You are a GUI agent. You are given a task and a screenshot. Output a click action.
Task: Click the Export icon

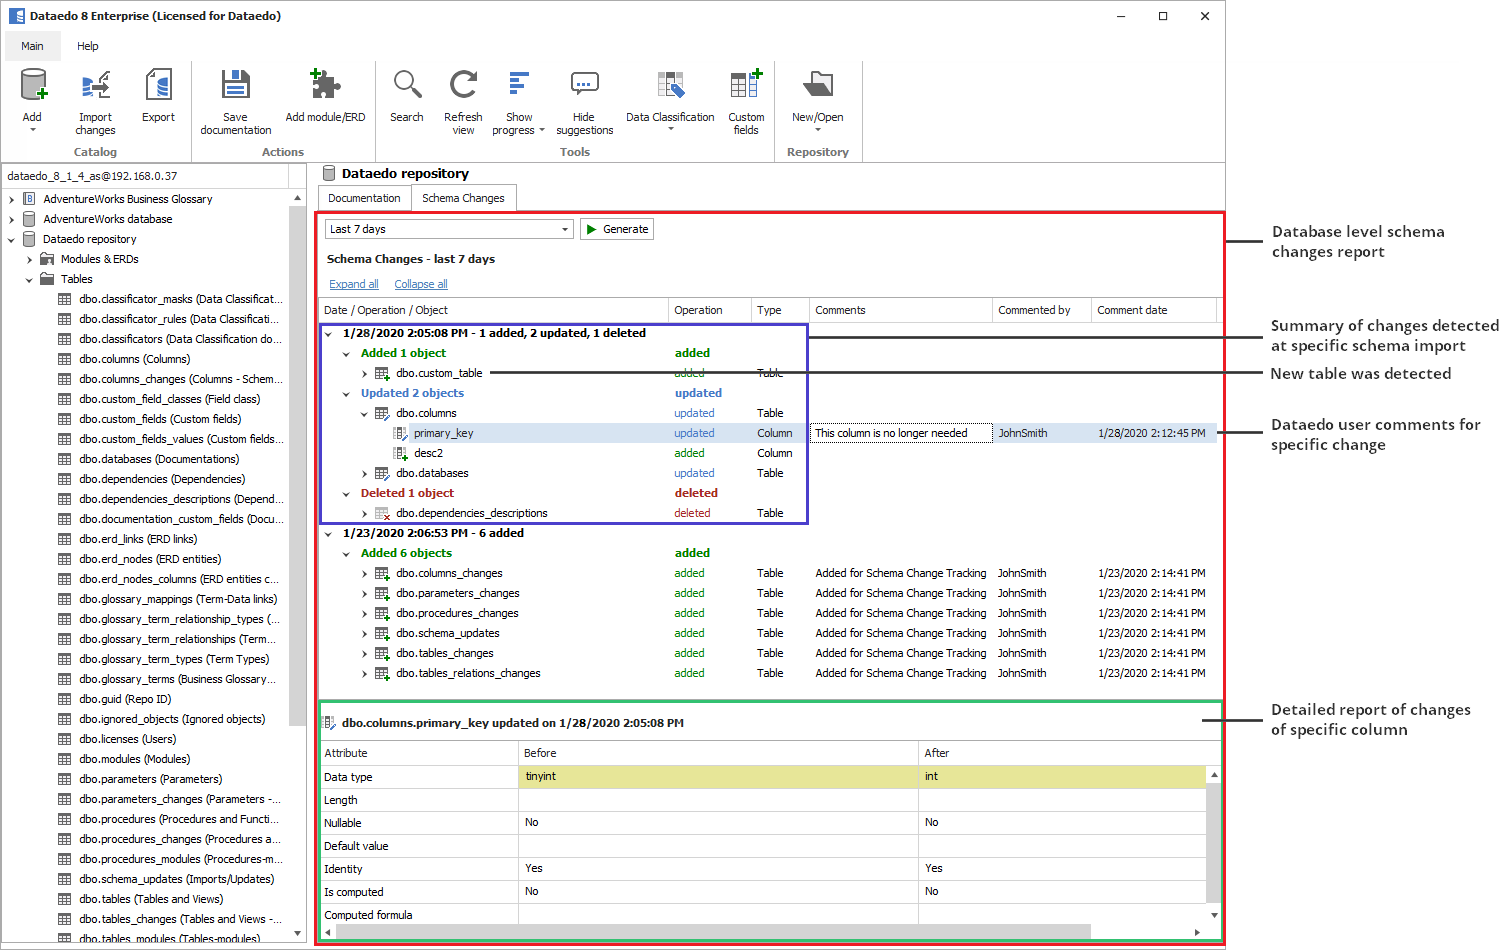click(158, 95)
